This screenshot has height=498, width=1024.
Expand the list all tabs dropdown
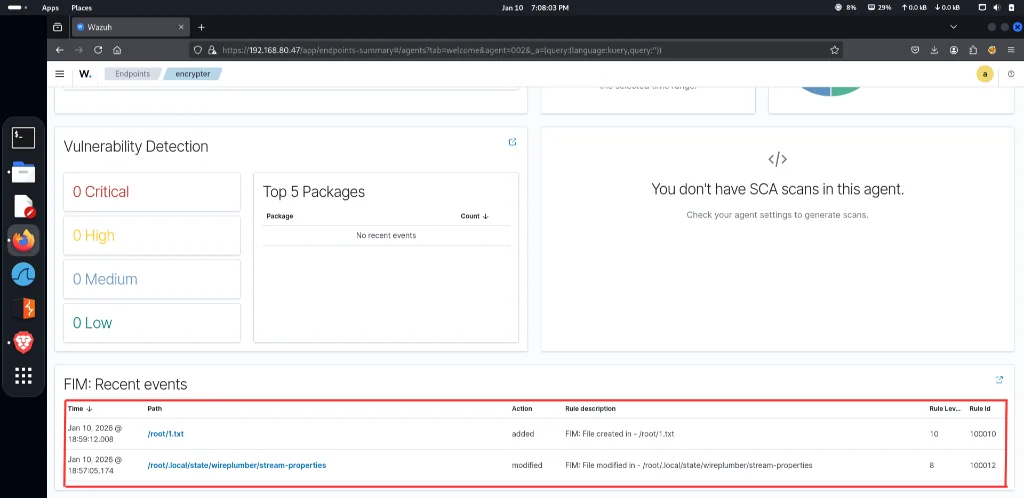click(x=953, y=27)
